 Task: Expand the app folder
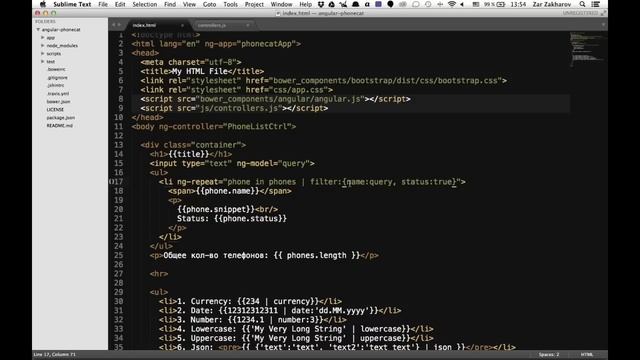coord(42,38)
